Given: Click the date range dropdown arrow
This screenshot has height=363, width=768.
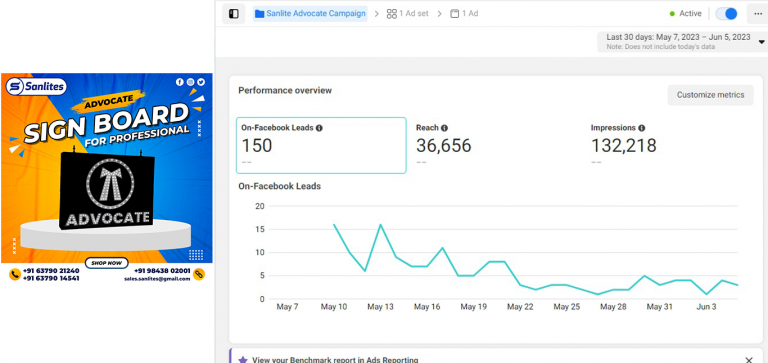Looking at the screenshot, I should click(762, 42).
